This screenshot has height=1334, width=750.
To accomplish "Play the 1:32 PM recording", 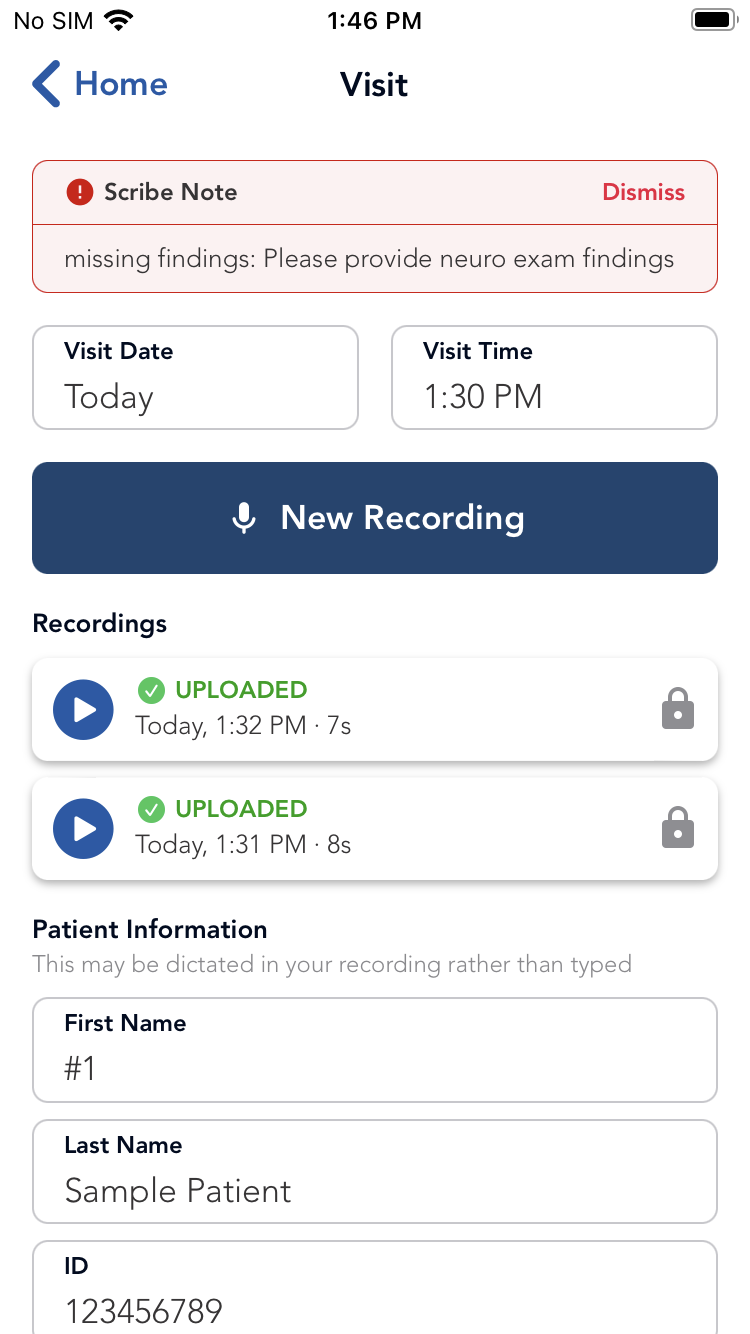I will coord(83,710).
